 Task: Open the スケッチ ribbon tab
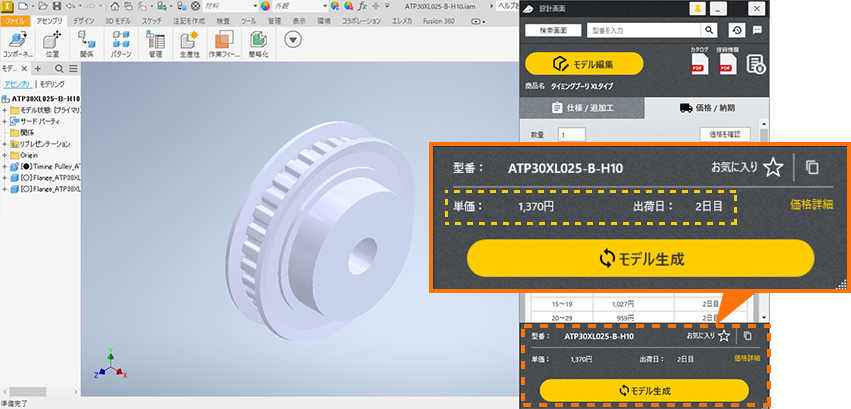(x=152, y=20)
